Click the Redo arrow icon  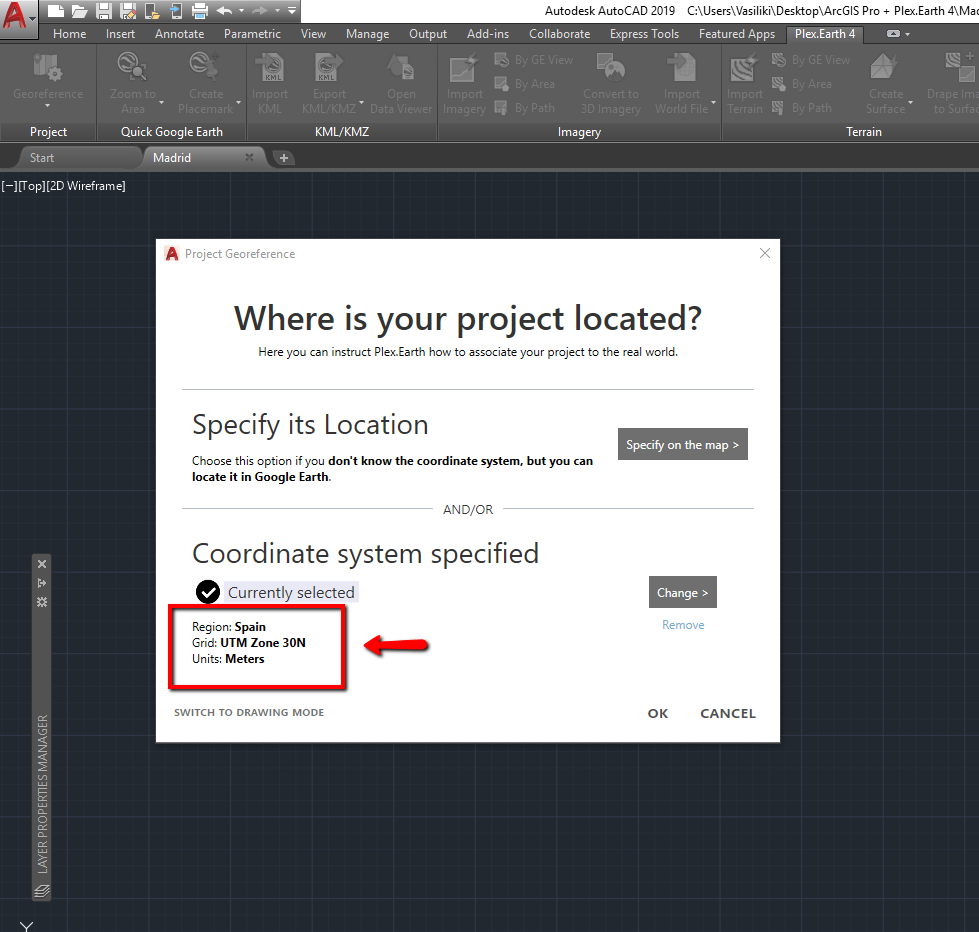260,11
